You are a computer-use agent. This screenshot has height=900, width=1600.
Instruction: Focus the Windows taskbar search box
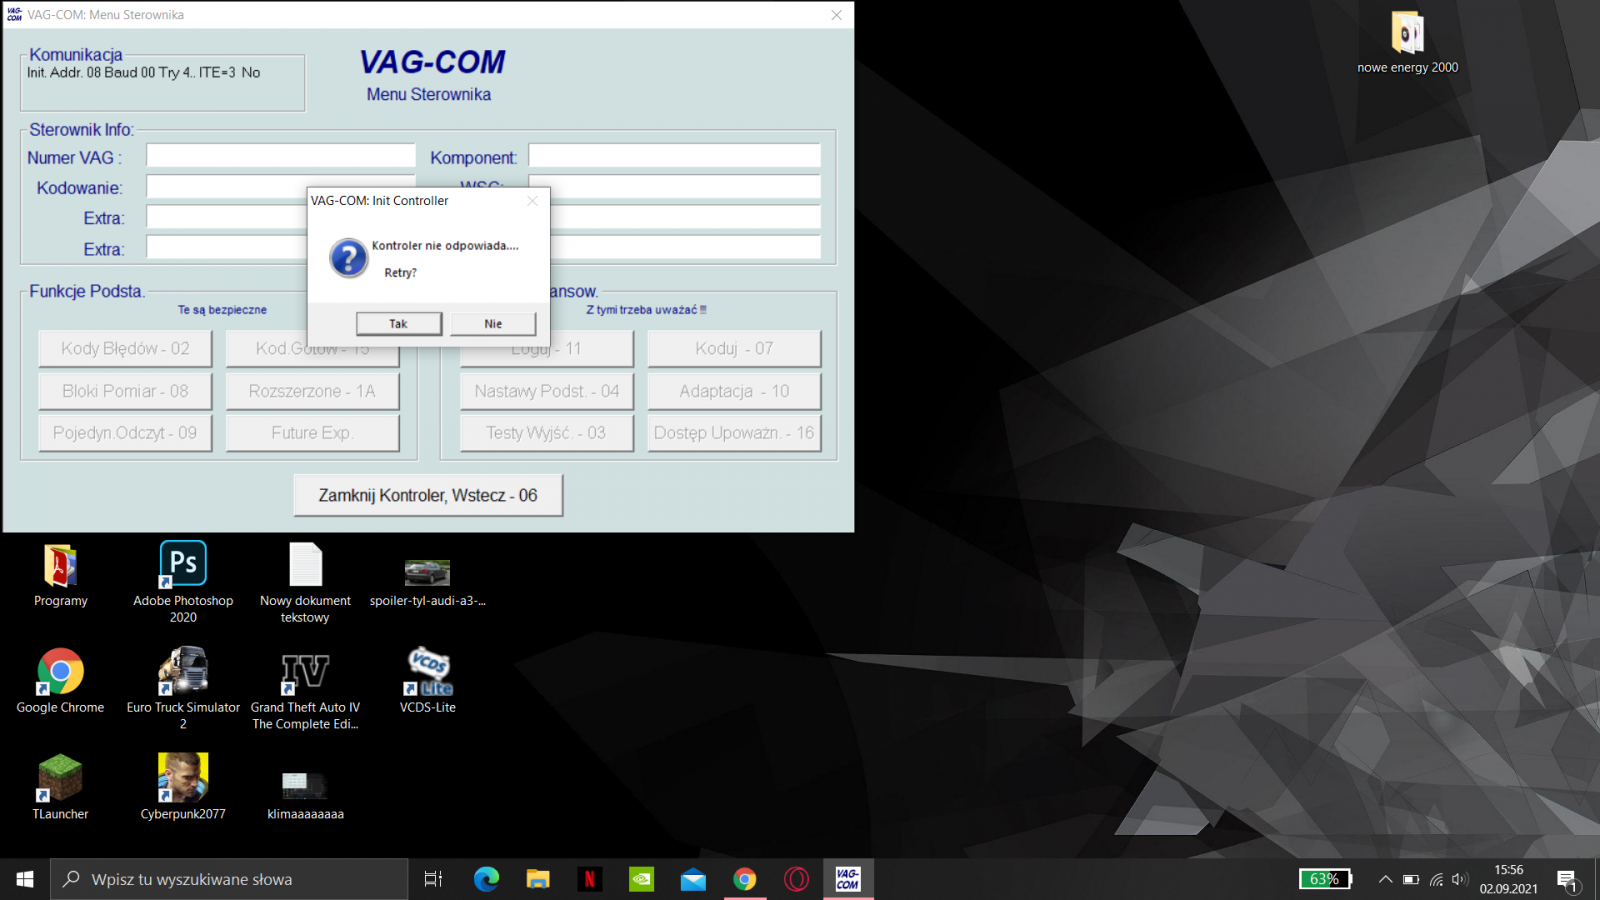click(229, 879)
